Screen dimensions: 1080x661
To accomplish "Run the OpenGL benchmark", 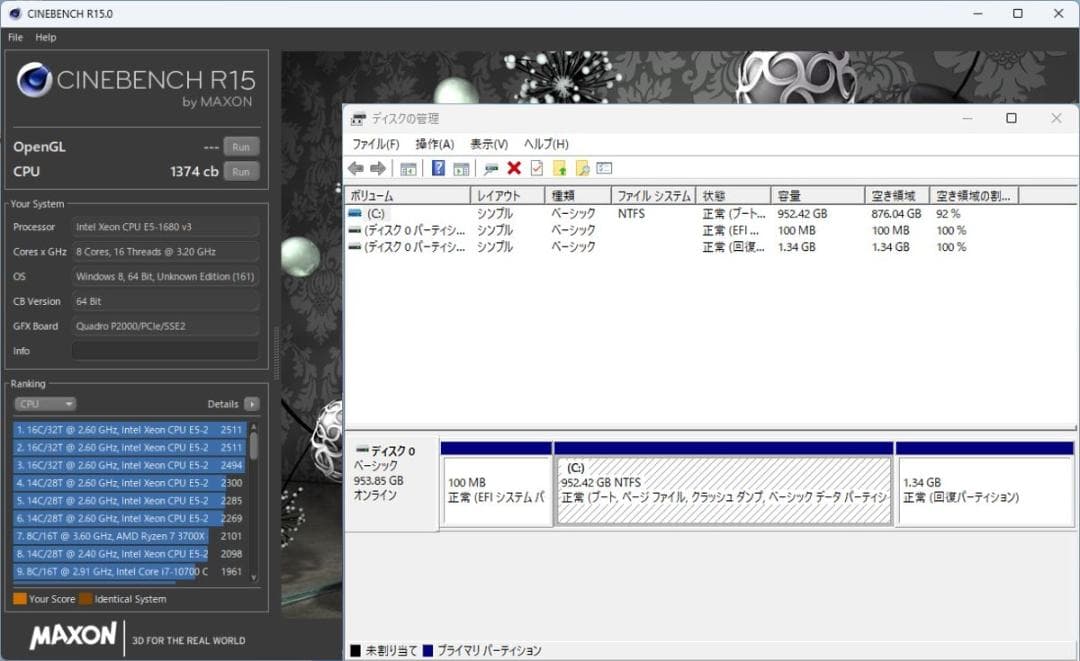I will pos(240,146).
